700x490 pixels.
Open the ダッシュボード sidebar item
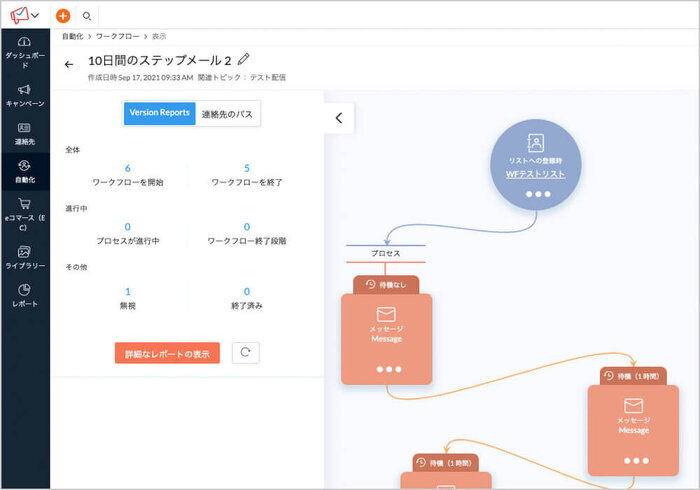pyautogui.click(x=25, y=49)
